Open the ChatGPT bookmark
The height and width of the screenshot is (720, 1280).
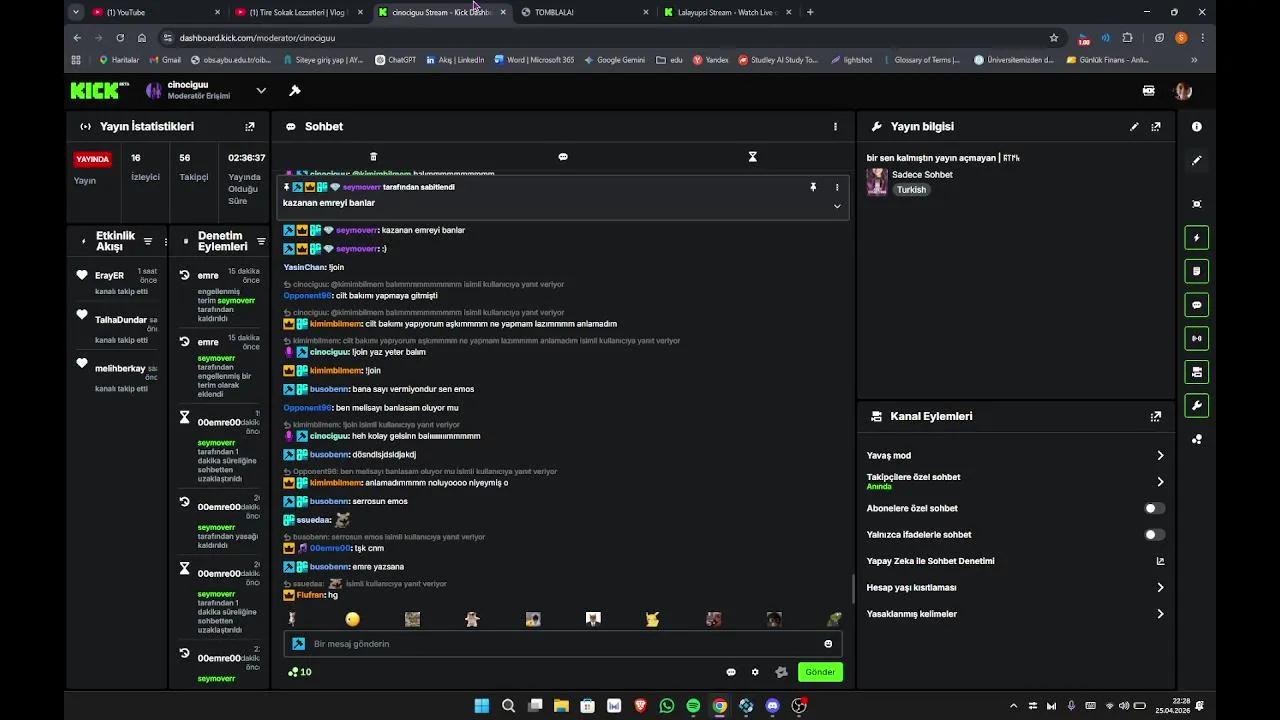point(395,60)
